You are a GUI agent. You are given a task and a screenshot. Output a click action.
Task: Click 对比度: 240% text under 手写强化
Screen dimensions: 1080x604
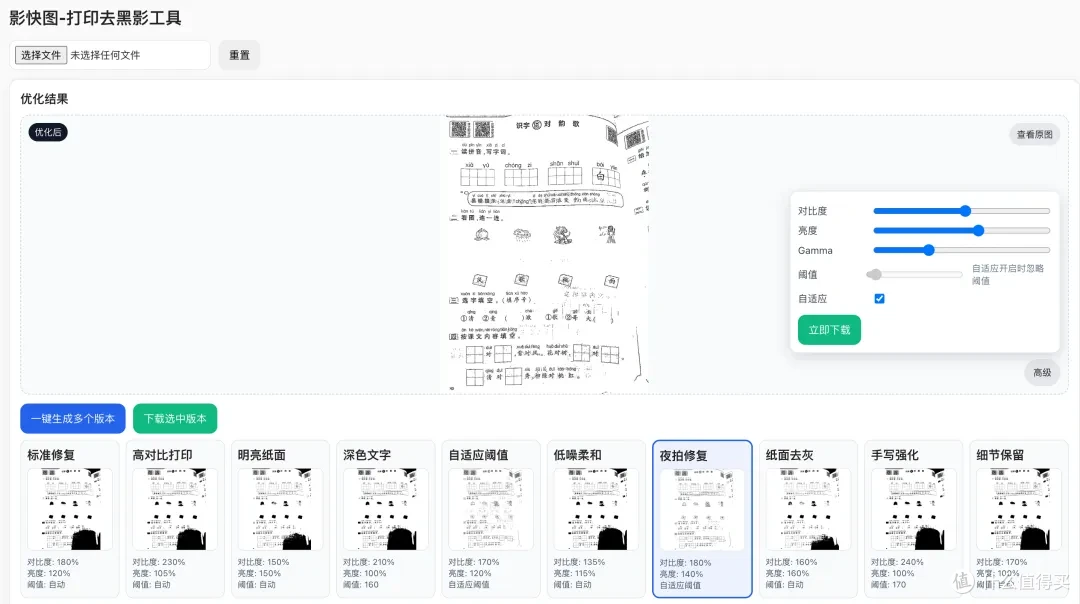click(897, 562)
